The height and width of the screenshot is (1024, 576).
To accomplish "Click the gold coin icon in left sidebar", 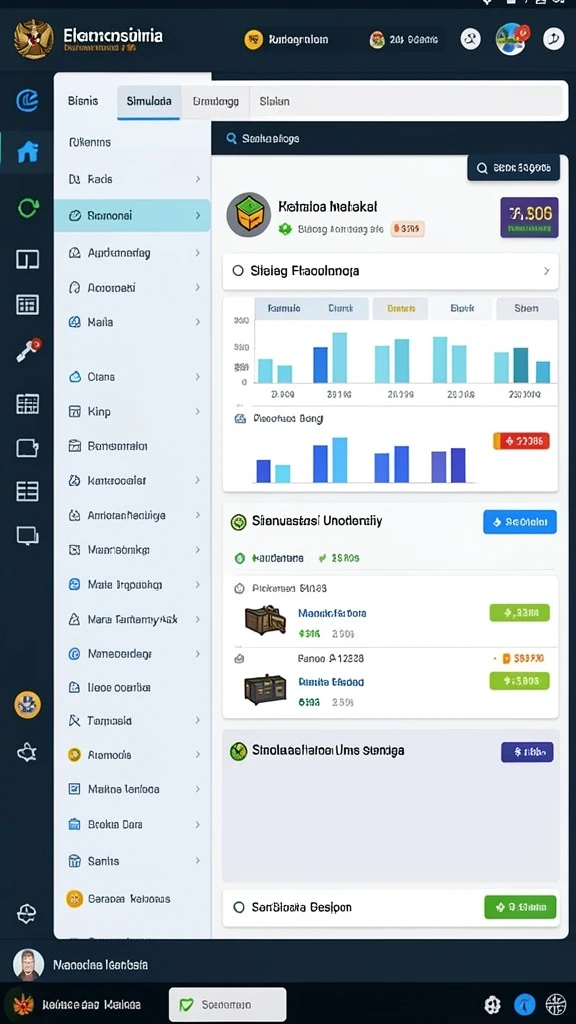I will point(27,705).
